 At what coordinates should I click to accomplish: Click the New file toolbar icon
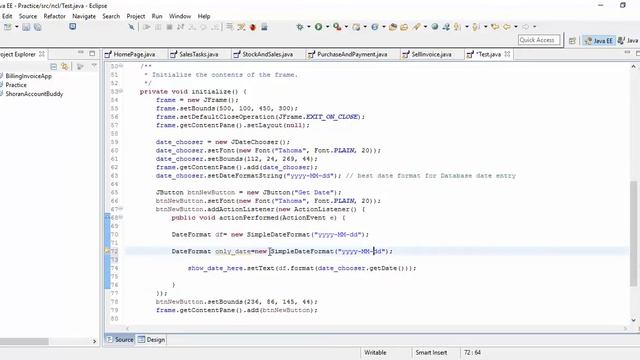point(7,27)
